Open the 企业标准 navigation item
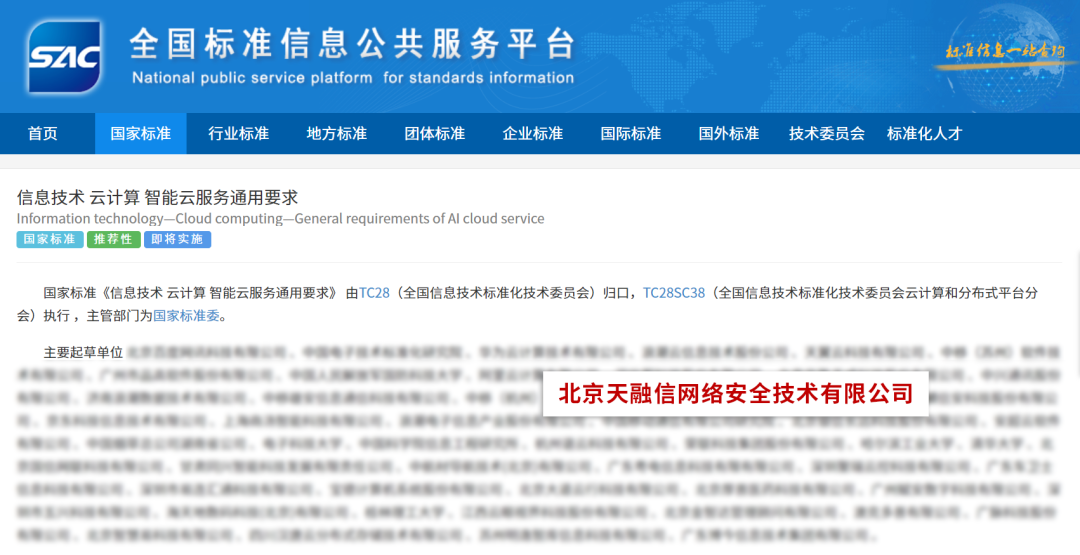Viewport: 1080px width, 555px height. 532,134
